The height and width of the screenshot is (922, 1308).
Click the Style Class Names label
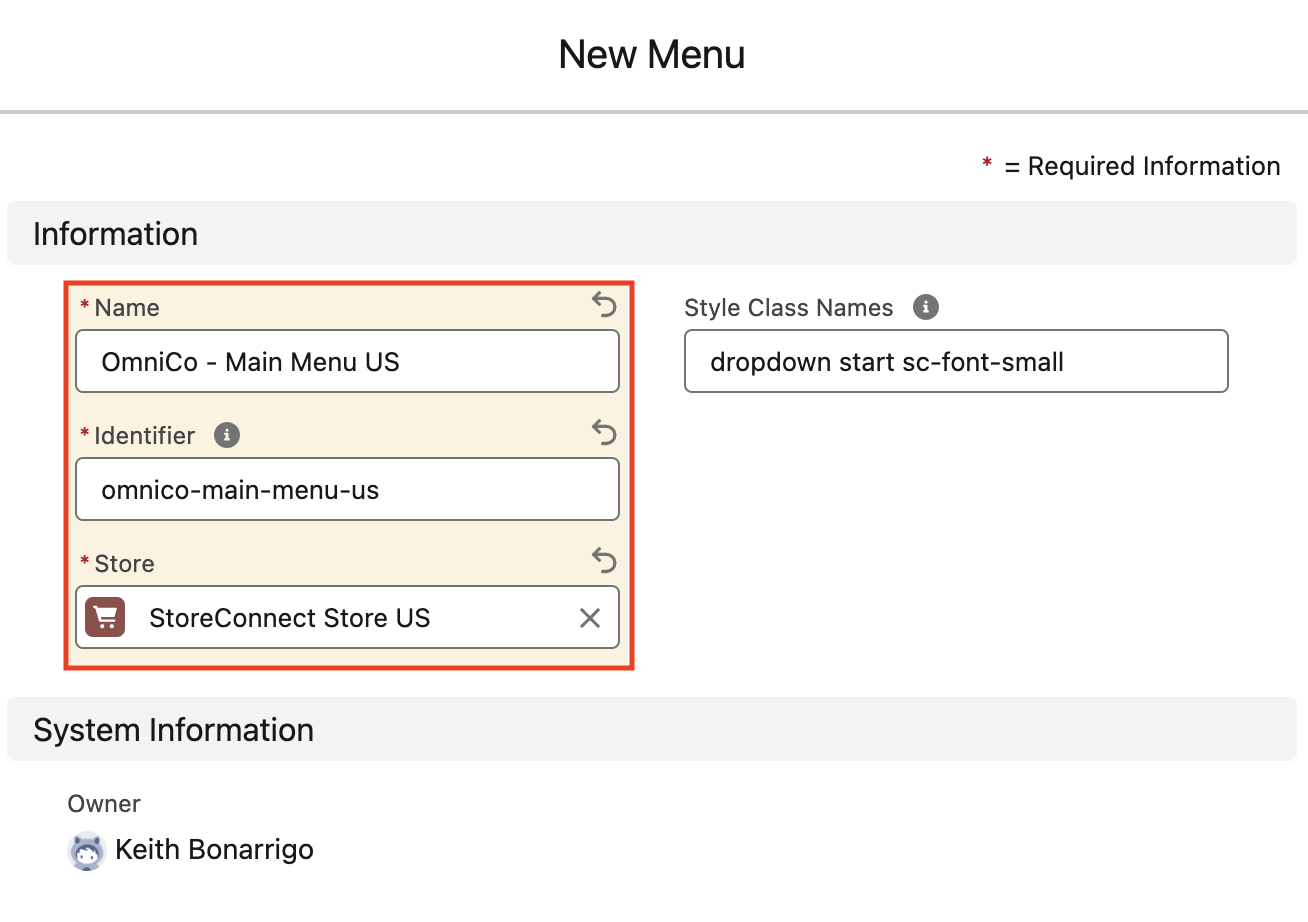pos(789,307)
